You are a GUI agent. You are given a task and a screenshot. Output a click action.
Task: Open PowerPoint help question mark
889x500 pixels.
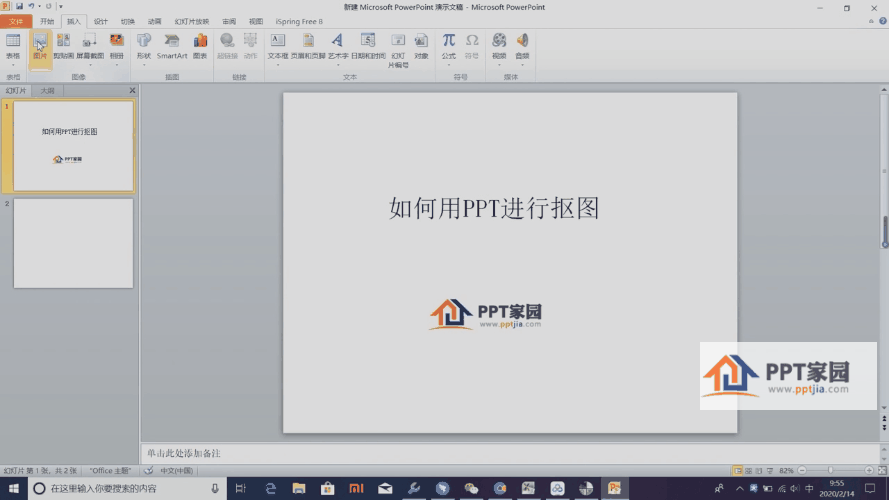[883, 21]
